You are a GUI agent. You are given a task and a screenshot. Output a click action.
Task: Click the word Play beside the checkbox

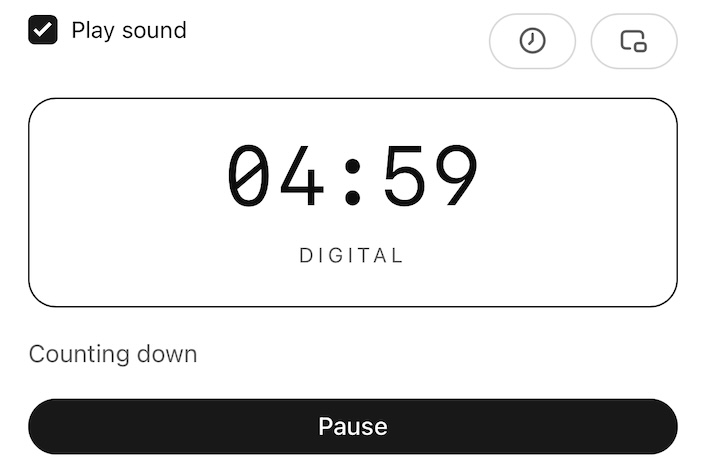click(93, 30)
